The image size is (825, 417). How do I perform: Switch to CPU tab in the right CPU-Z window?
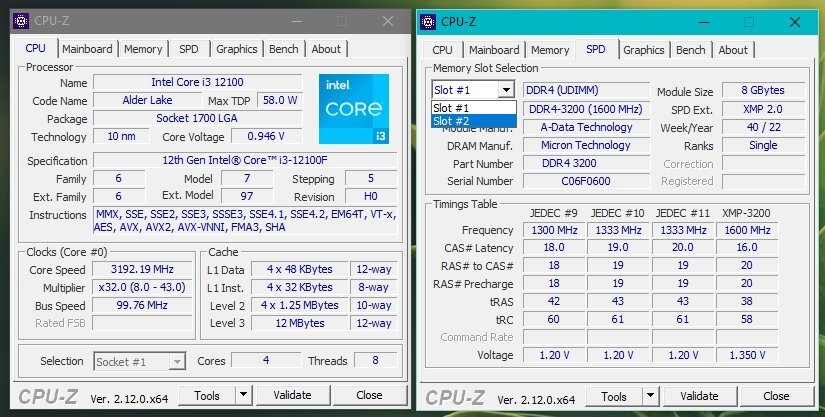442,50
